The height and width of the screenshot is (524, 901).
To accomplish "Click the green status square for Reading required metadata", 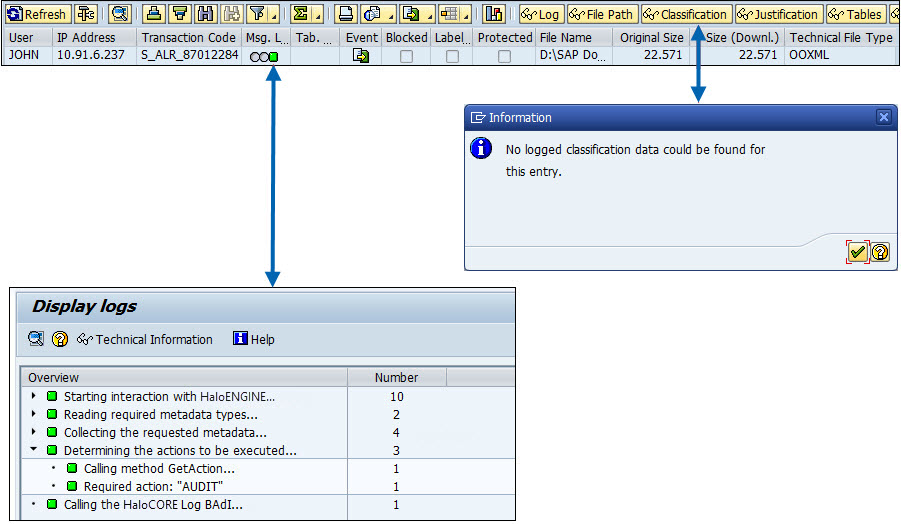I will click(52, 414).
